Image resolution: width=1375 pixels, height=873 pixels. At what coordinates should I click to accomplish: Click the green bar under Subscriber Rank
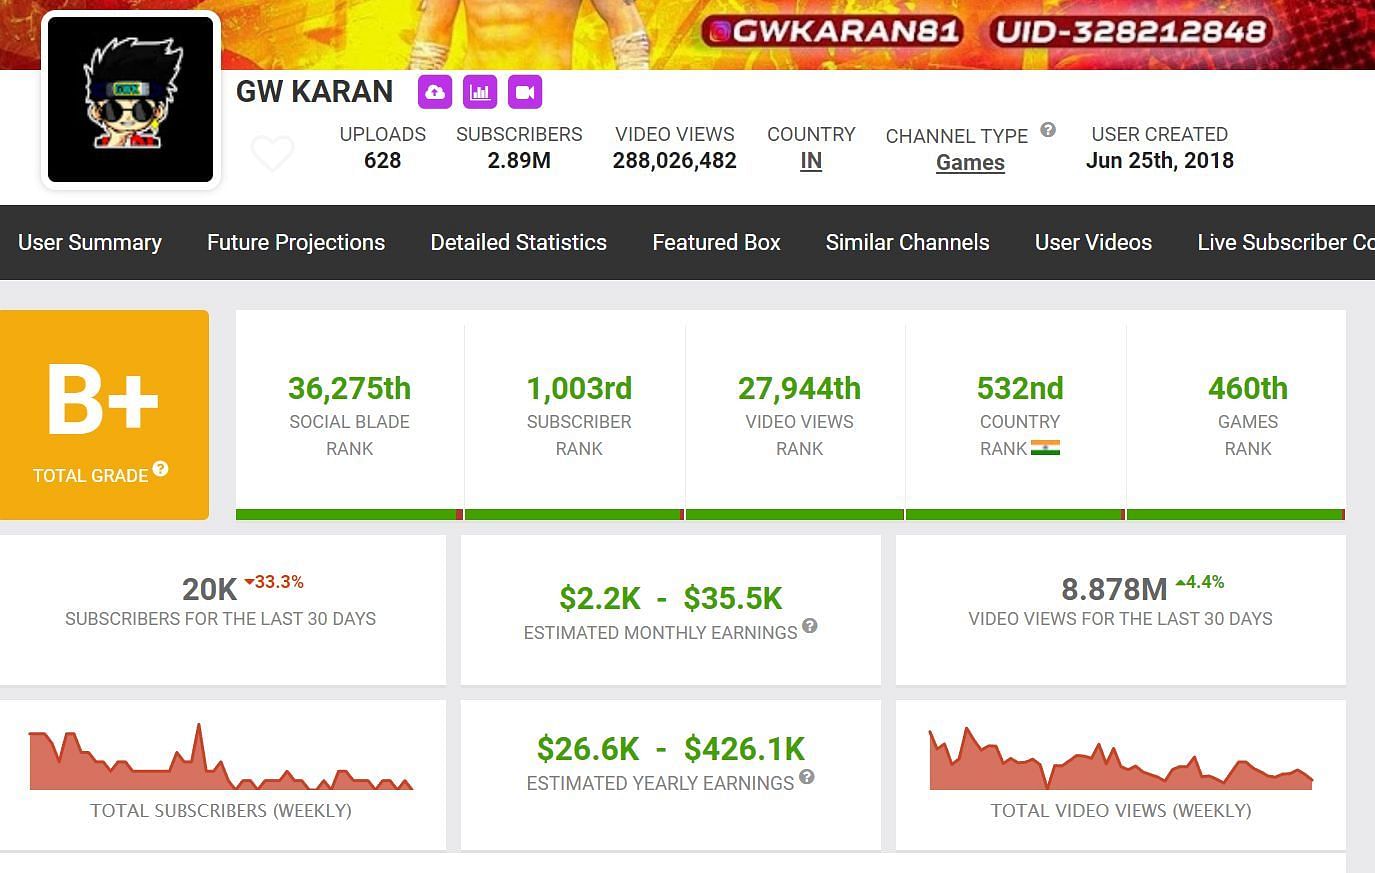pyautogui.click(x=574, y=514)
